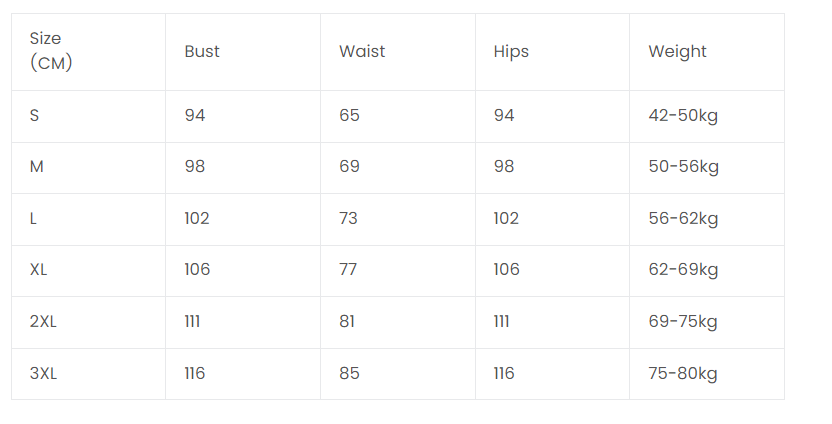
Task: Select the Bust column header
Action: 202,52
